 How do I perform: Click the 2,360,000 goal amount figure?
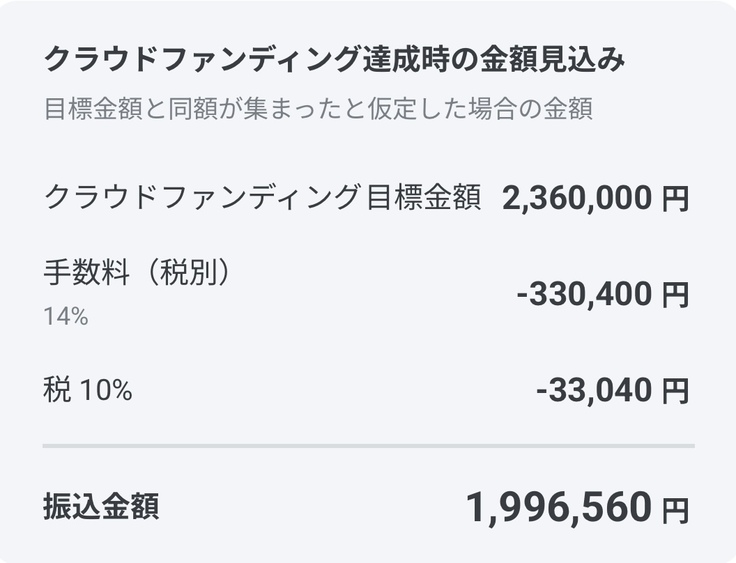tap(577, 198)
